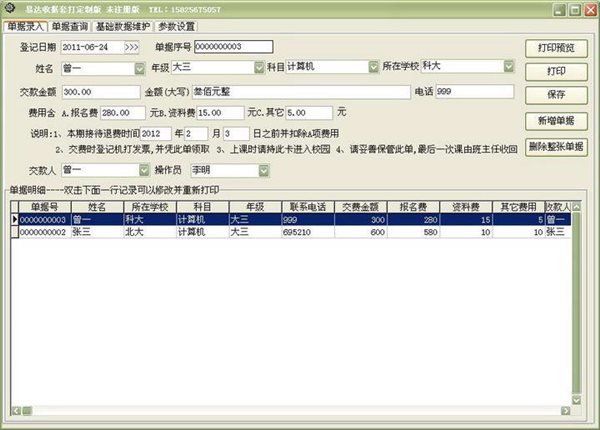Click the 其它 fee field showing 5.00
Viewport: 600px width, 430px height.
(x=309, y=113)
